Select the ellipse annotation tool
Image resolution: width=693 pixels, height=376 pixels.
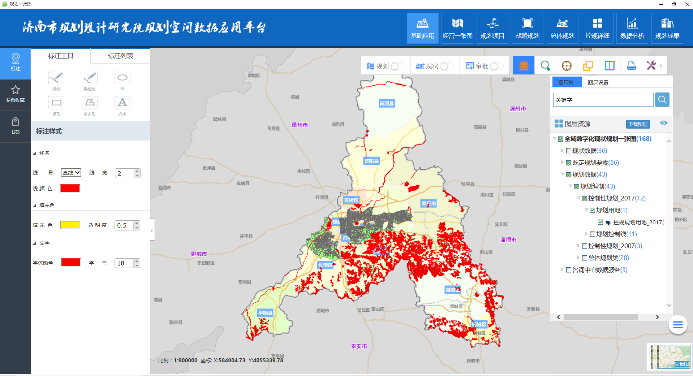pos(122,78)
